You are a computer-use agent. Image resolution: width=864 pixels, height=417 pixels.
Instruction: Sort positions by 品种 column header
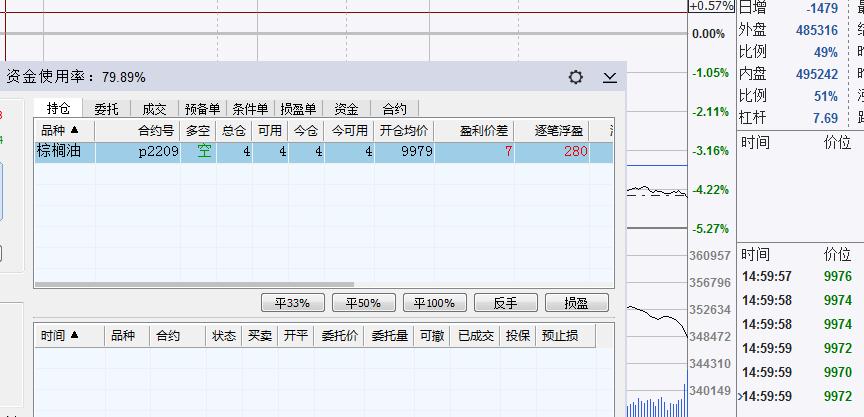64,131
